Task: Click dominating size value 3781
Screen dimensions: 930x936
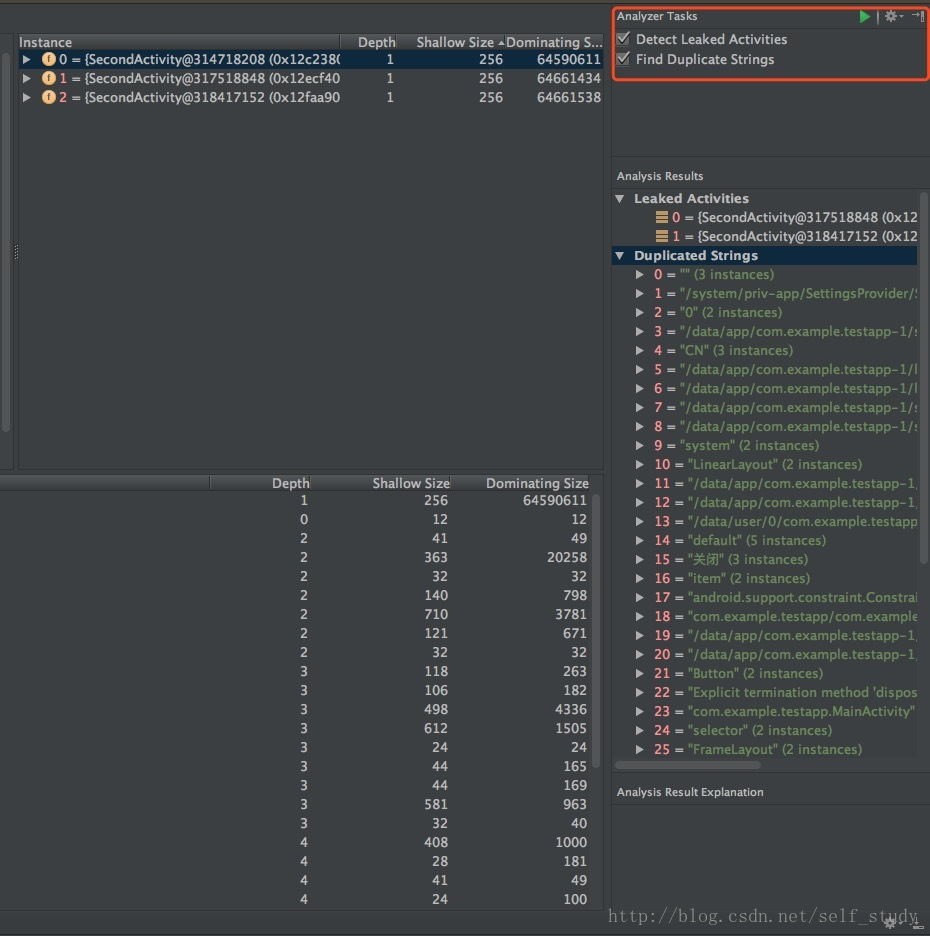Action: 571,614
